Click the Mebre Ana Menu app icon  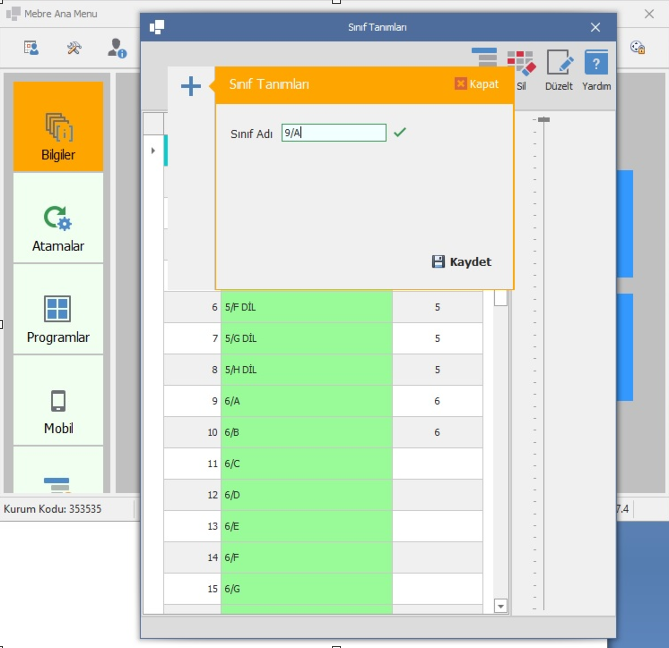tap(13, 14)
